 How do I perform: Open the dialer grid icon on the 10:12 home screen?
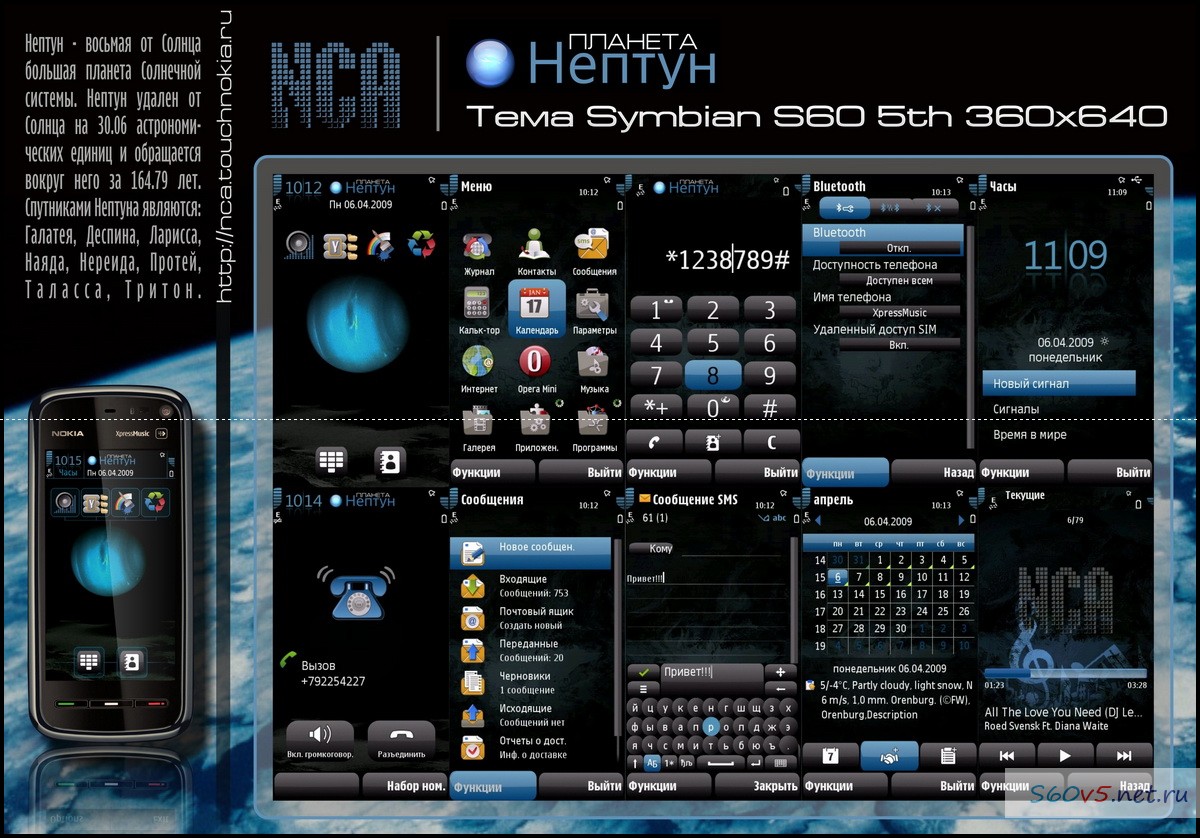point(331,460)
